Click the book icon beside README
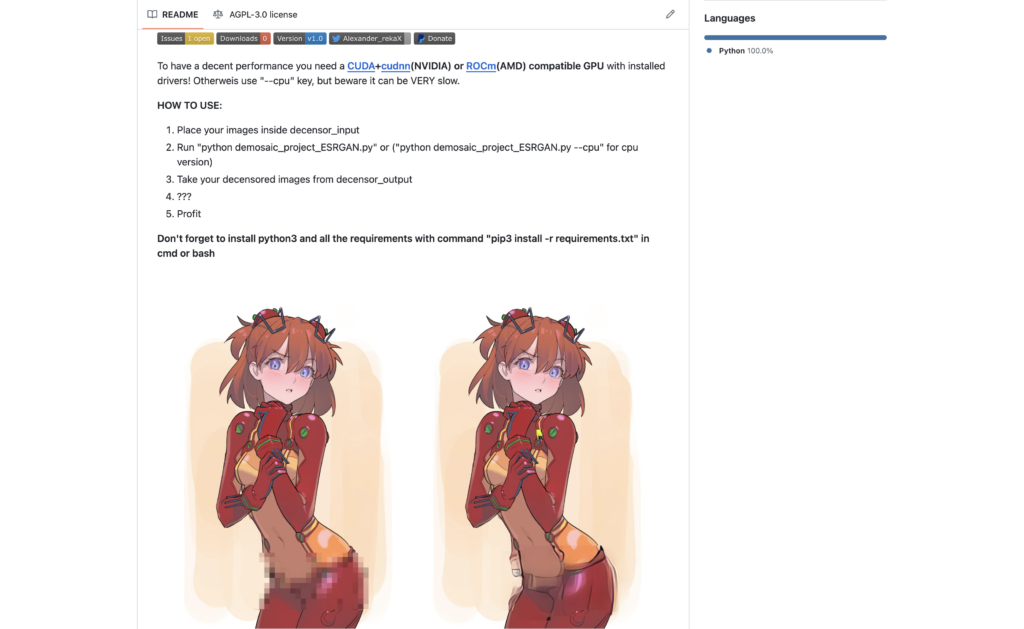Image resolution: width=1024 pixels, height=629 pixels. [x=152, y=14]
